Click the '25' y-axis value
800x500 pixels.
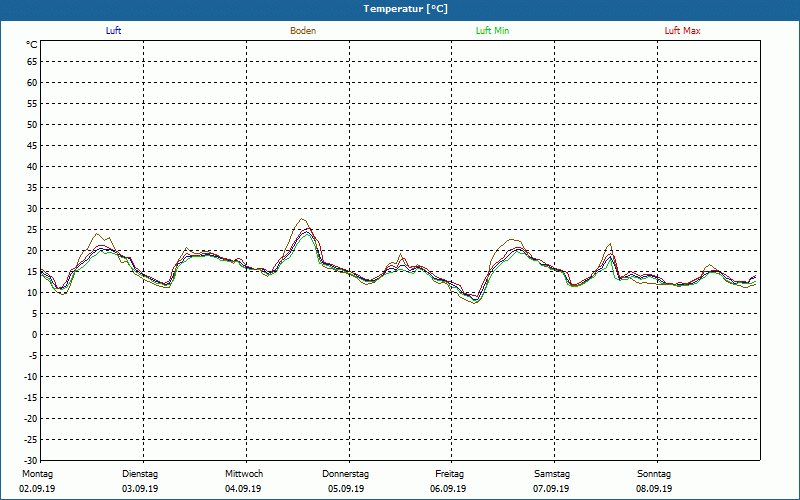(x=32, y=230)
